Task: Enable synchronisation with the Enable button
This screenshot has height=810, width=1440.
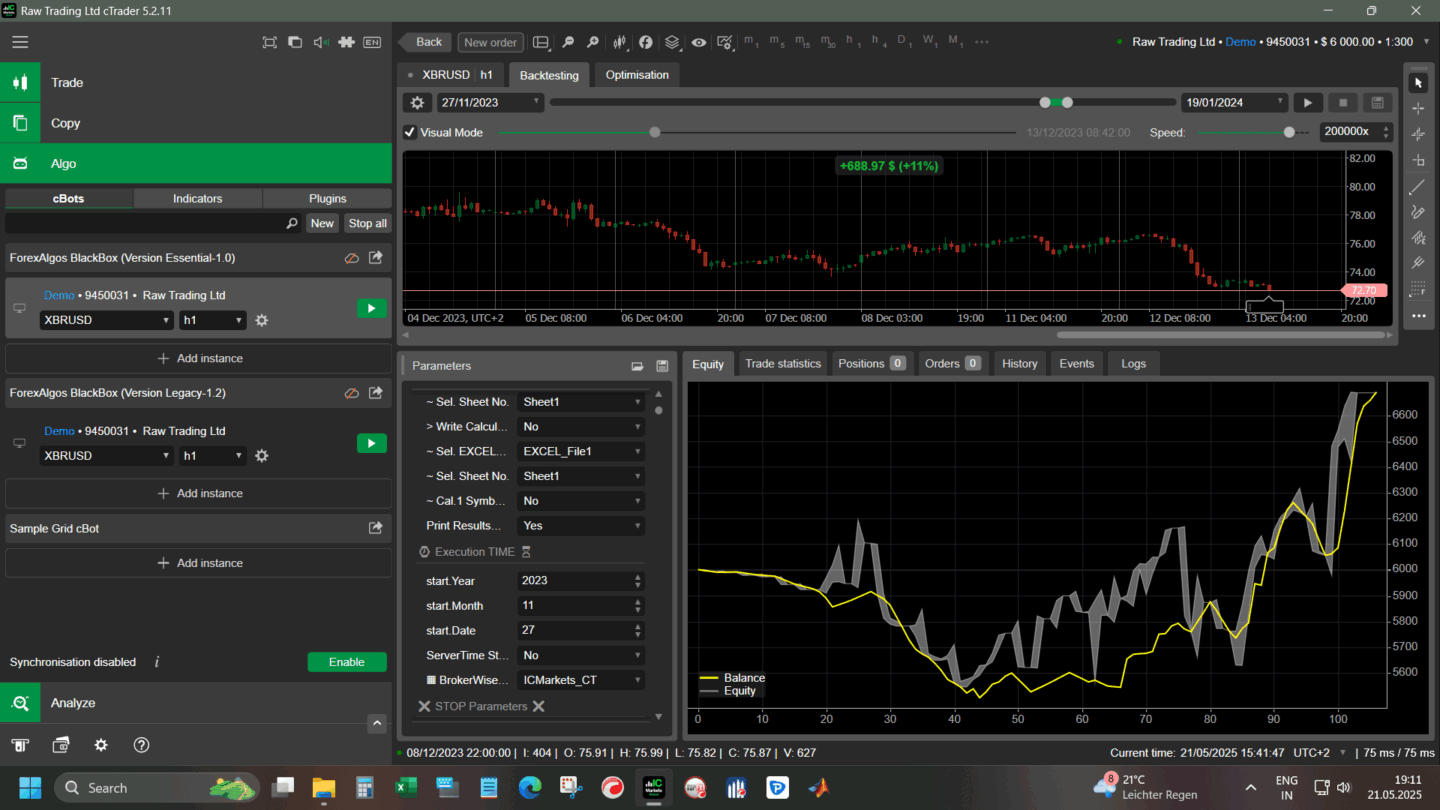Action: [346, 662]
